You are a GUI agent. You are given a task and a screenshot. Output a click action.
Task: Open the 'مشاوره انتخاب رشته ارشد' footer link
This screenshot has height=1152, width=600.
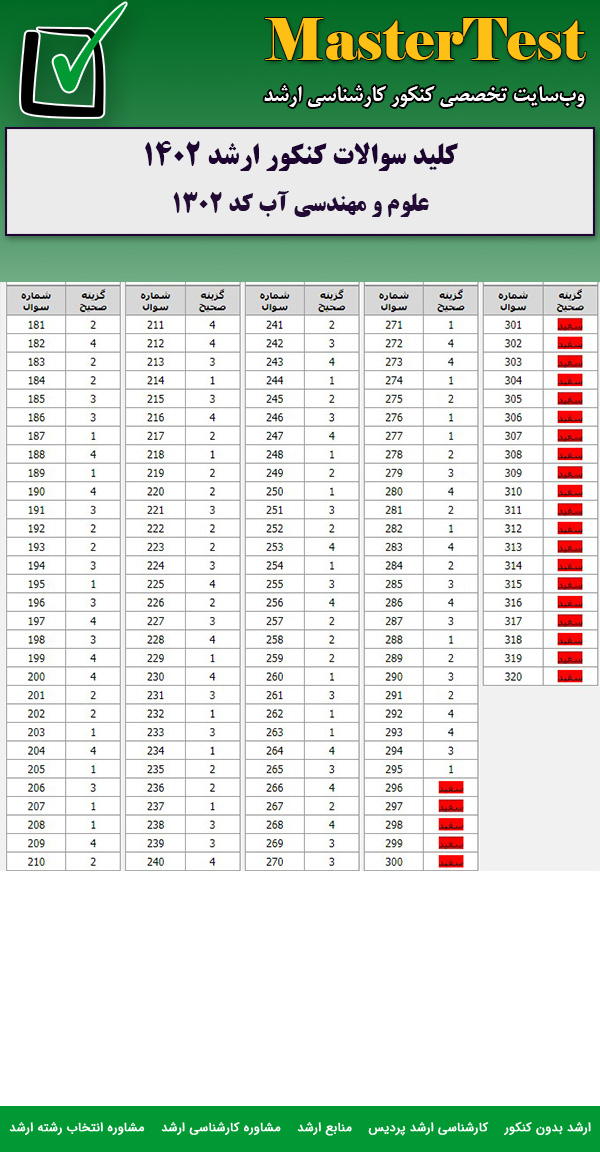[x=77, y=1127]
